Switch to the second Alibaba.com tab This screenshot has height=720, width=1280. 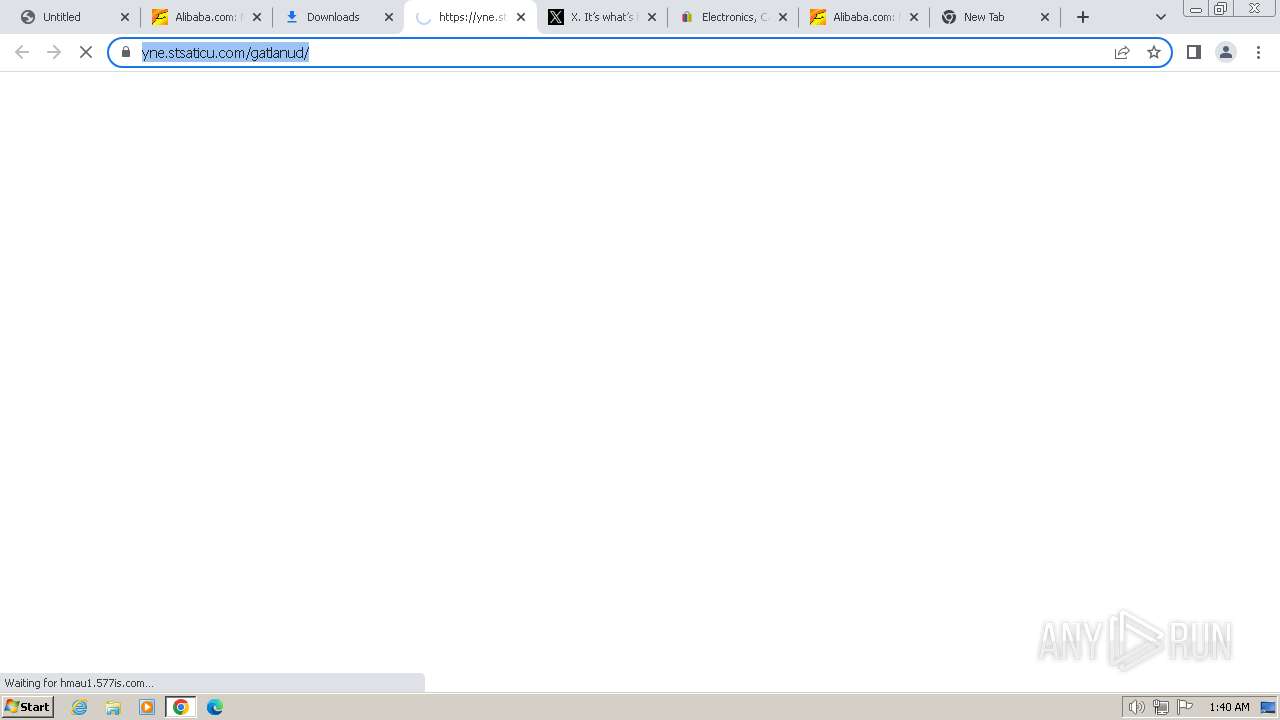(864, 17)
